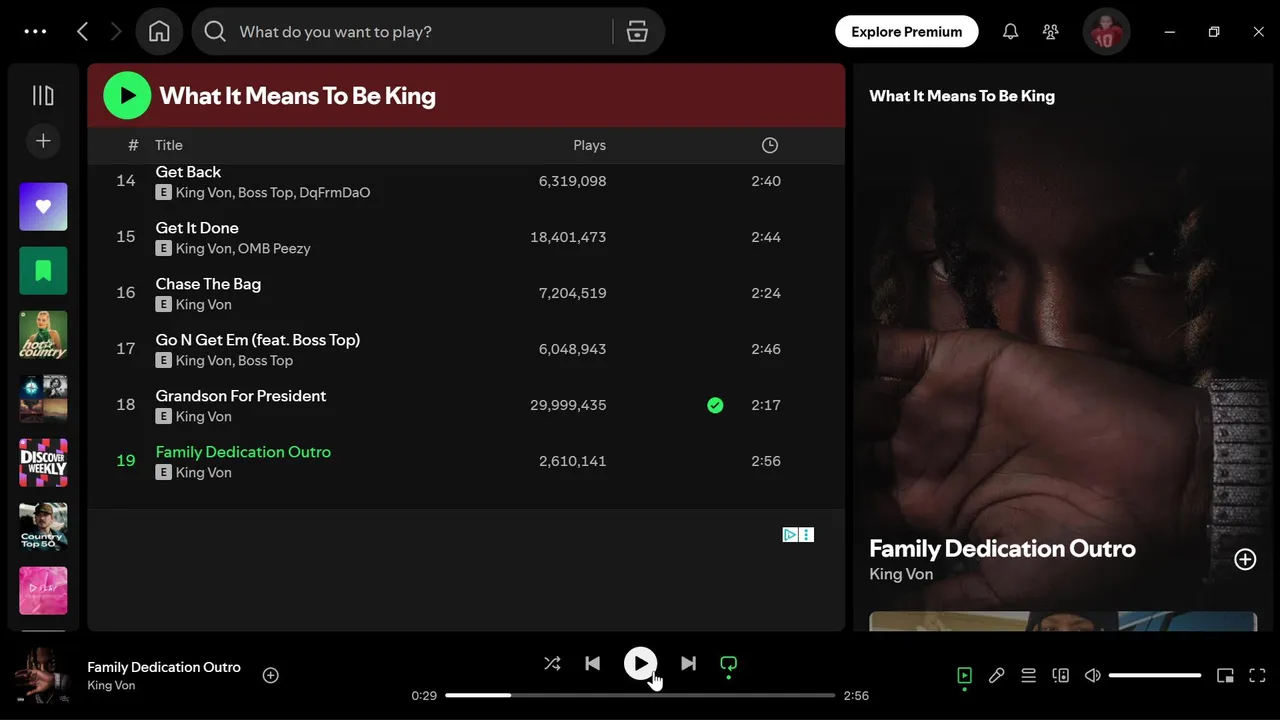The width and height of the screenshot is (1280, 720).
Task: Open Connect to a device icon
Action: tap(1060, 676)
